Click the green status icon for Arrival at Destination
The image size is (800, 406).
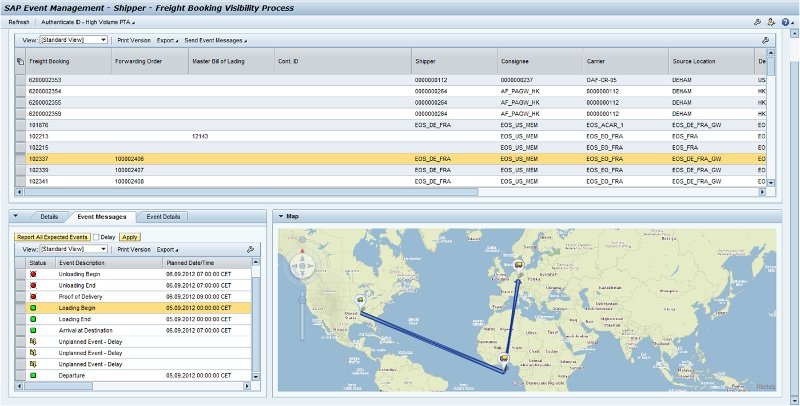click(x=33, y=330)
